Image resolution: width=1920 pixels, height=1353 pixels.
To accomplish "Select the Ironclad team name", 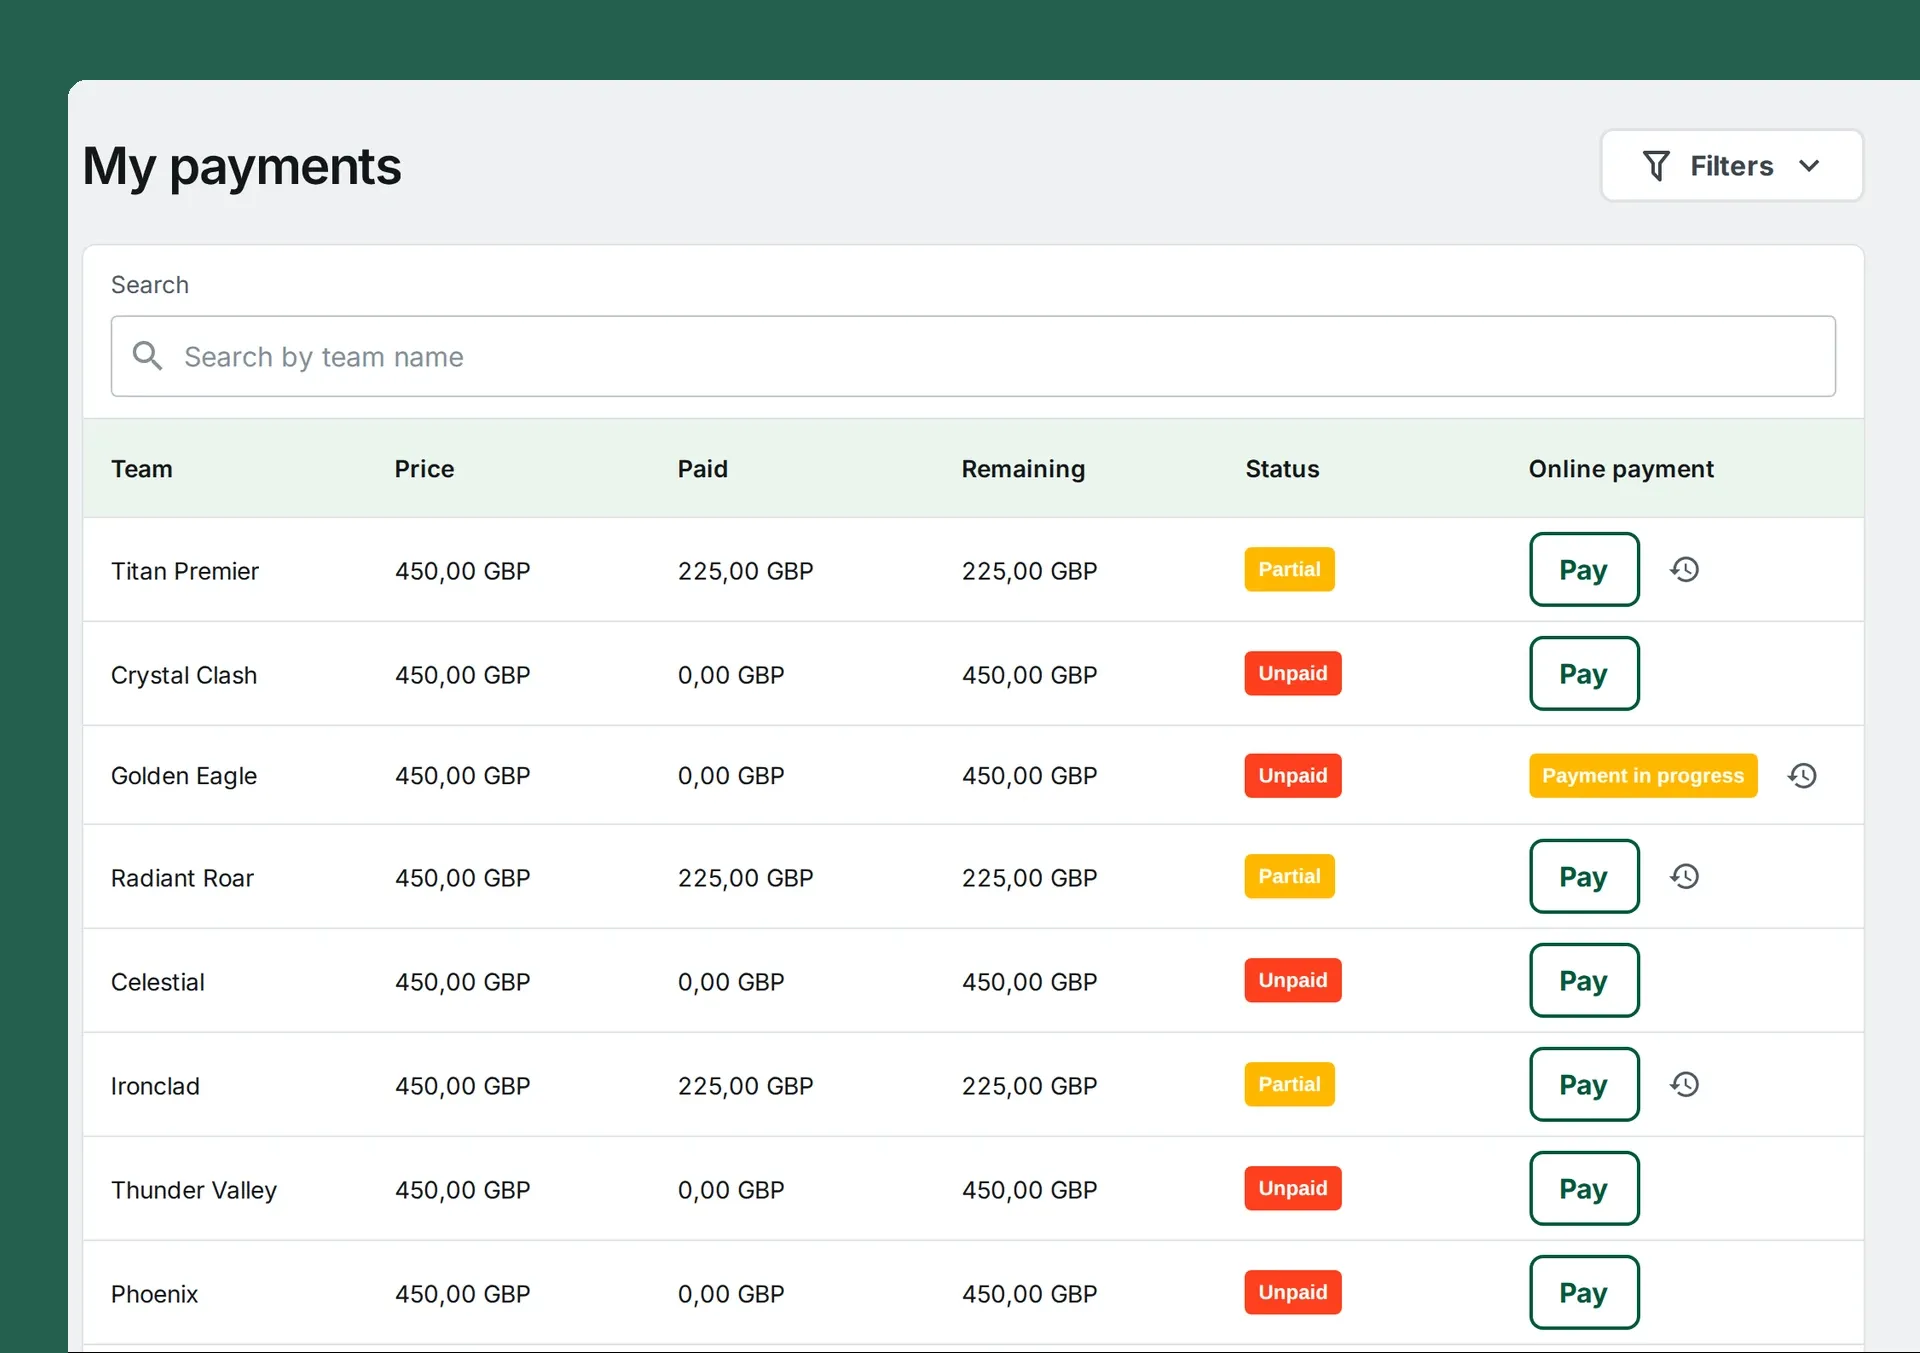I will (x=155, y=1086).
